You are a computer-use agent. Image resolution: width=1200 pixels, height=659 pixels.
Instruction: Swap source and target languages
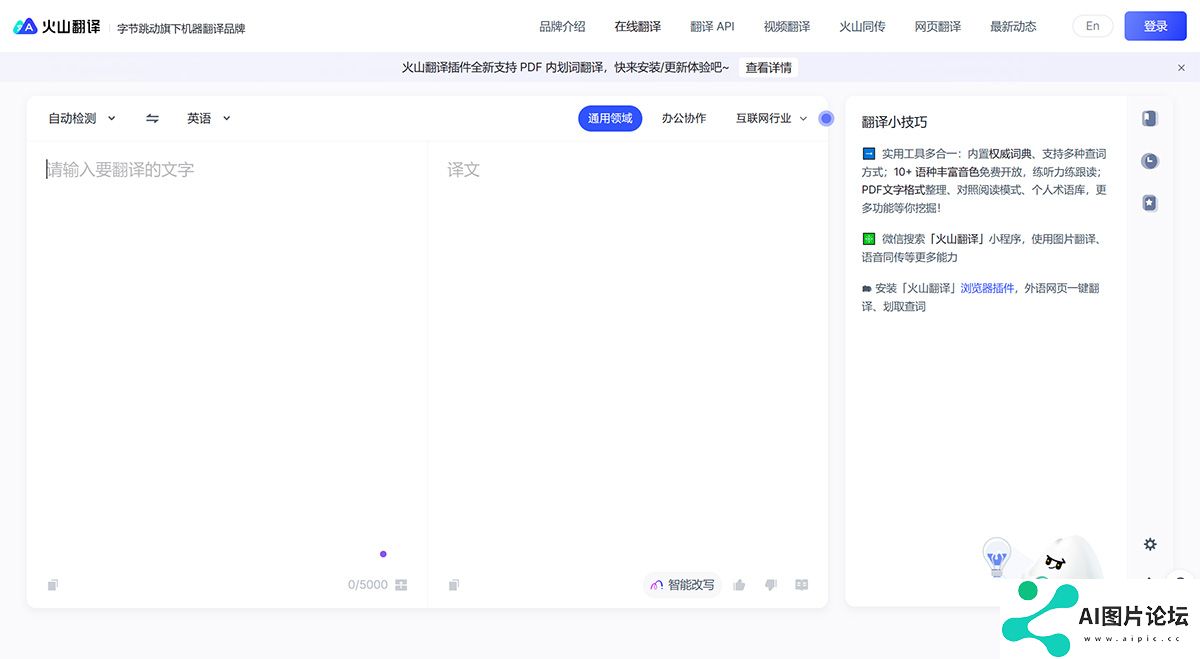click(152, 118)
